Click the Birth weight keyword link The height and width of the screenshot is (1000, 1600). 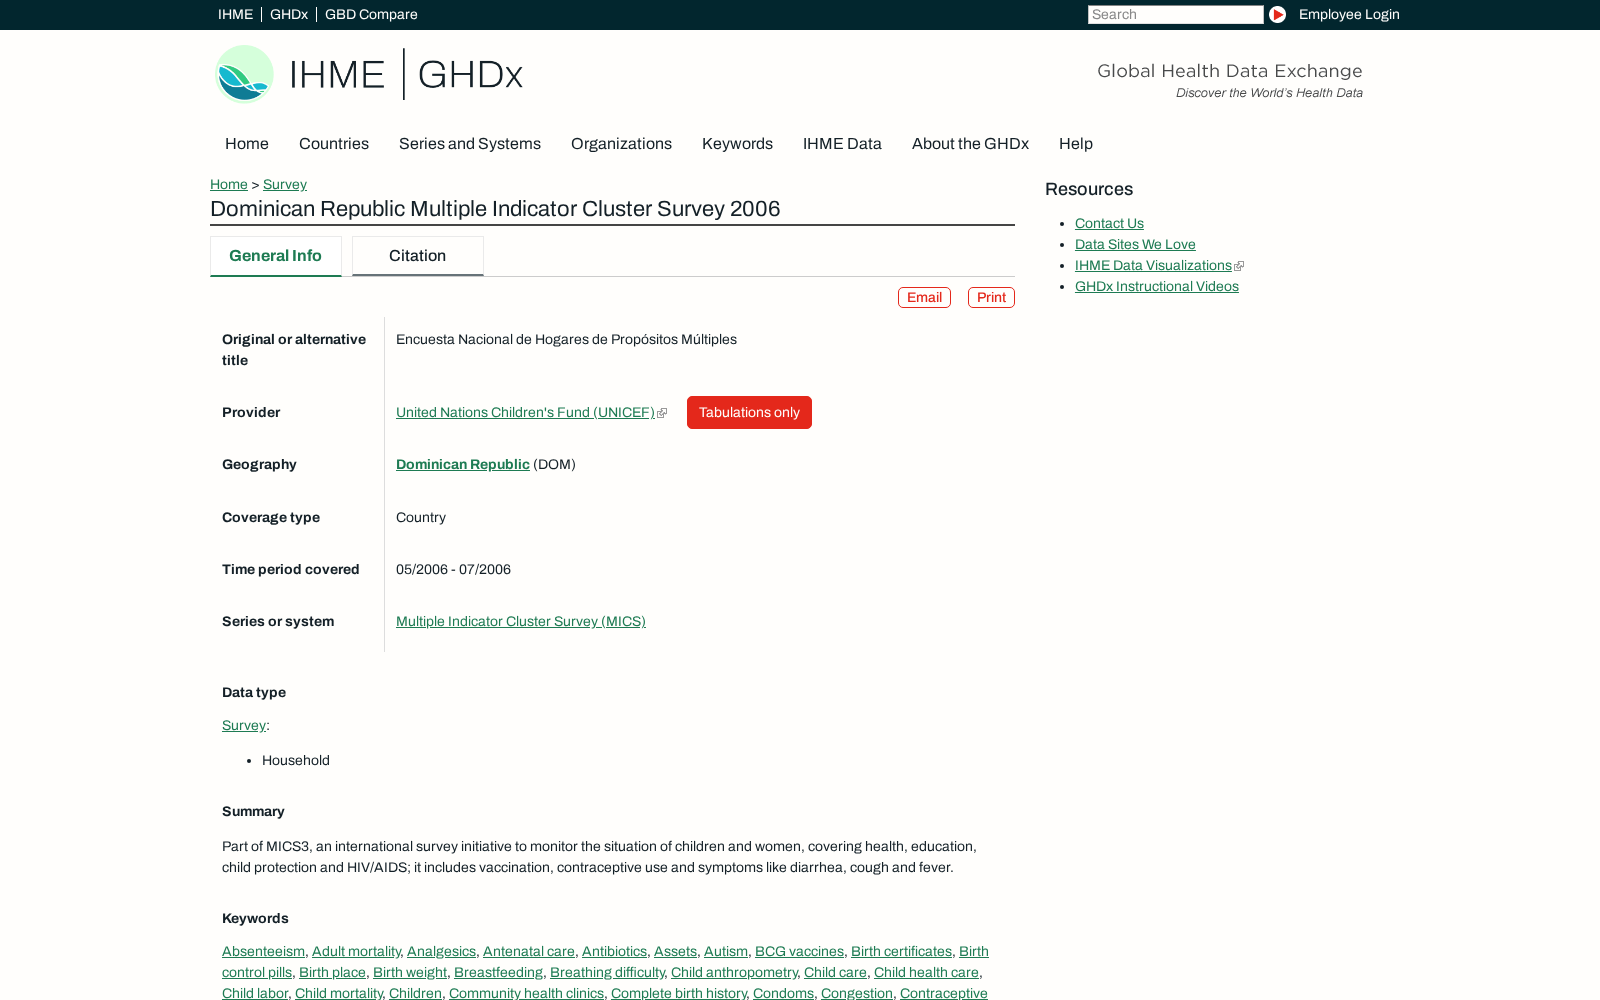click(410, 972)
